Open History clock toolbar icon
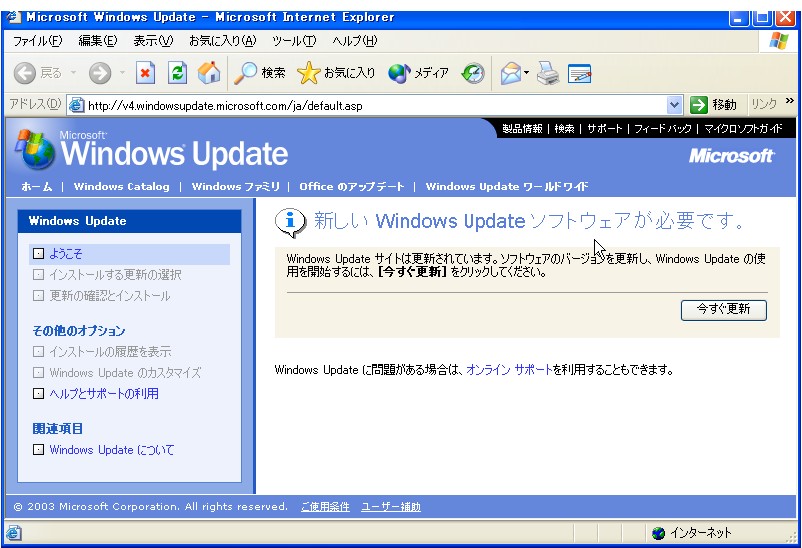This screenshot has width=802, height=548. tap(473, 73)
